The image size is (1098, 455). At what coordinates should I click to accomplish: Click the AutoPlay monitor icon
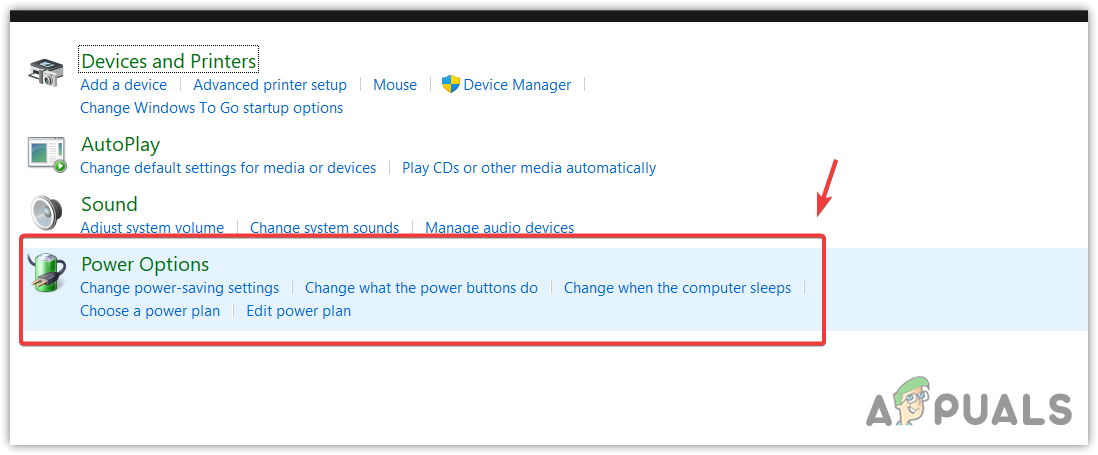pyautogui.click(x=46, y=154)
